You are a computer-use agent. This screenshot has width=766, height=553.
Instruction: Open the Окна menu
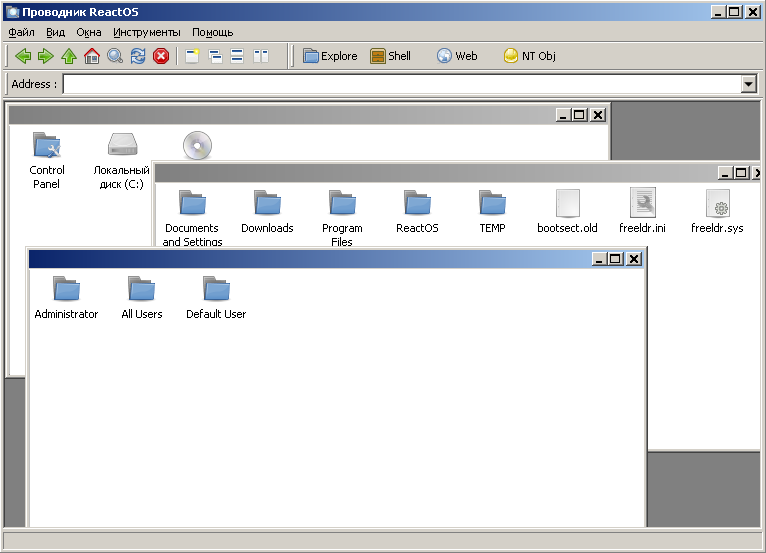click(88, 32)
